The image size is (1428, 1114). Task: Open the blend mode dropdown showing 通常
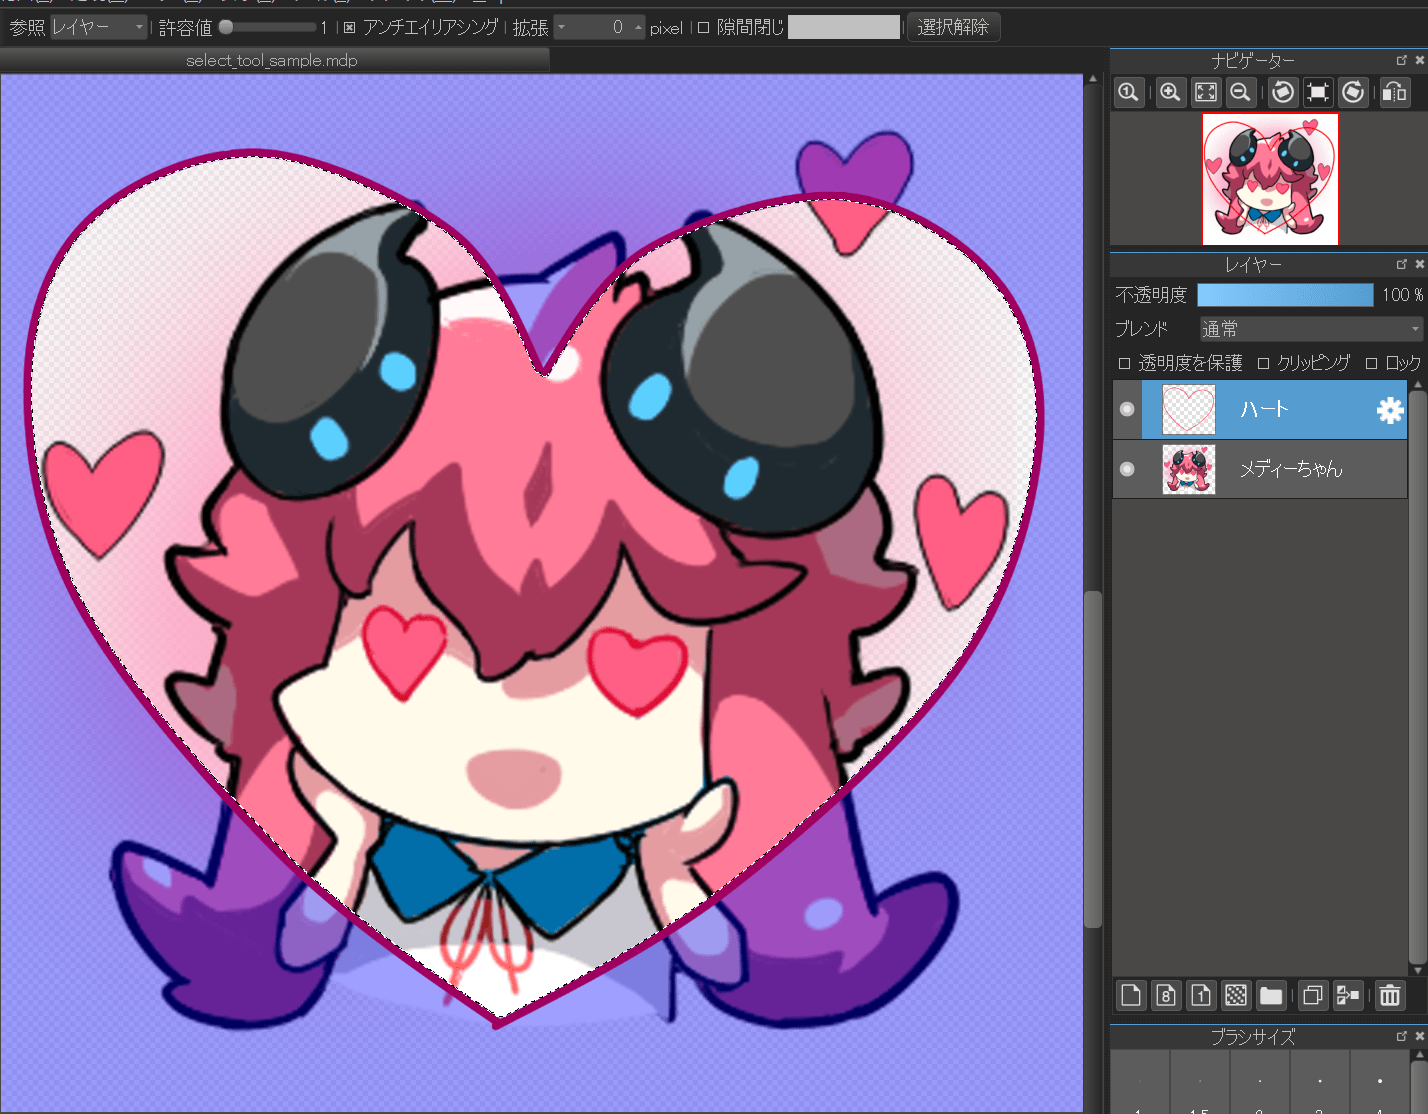coord(1310,329)
